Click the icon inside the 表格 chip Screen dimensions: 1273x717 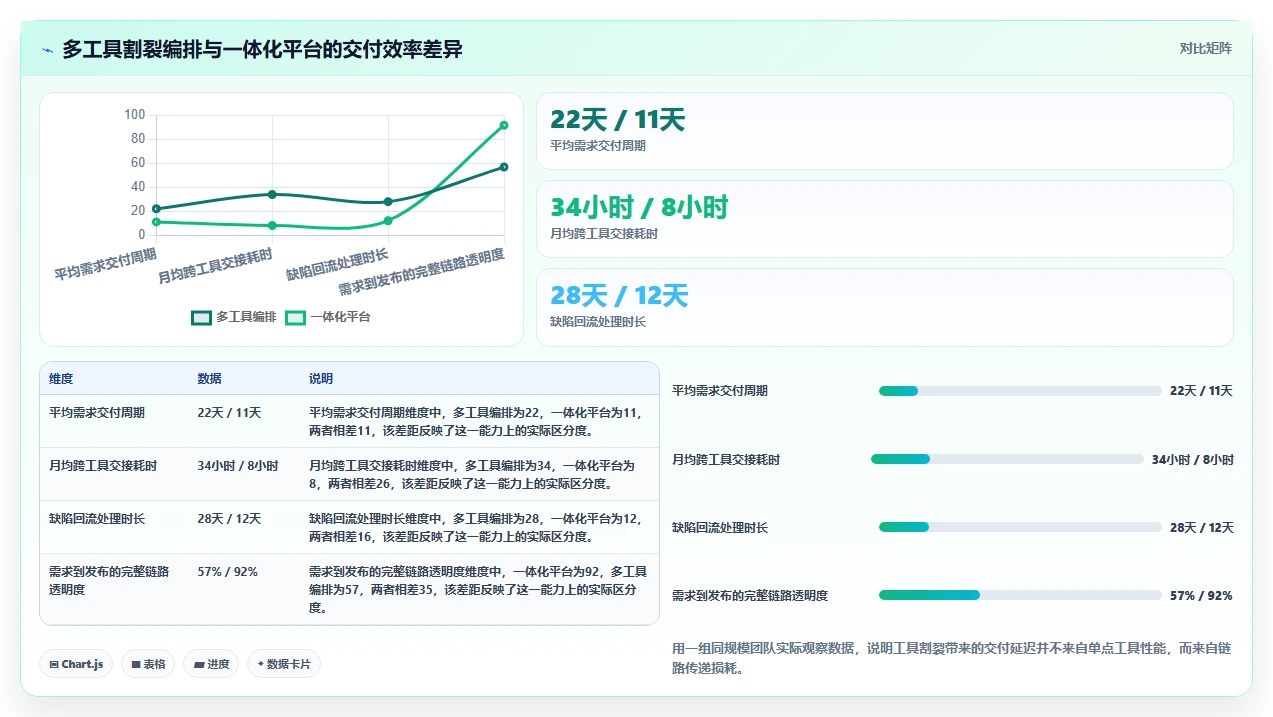click(x=135, y=664)
